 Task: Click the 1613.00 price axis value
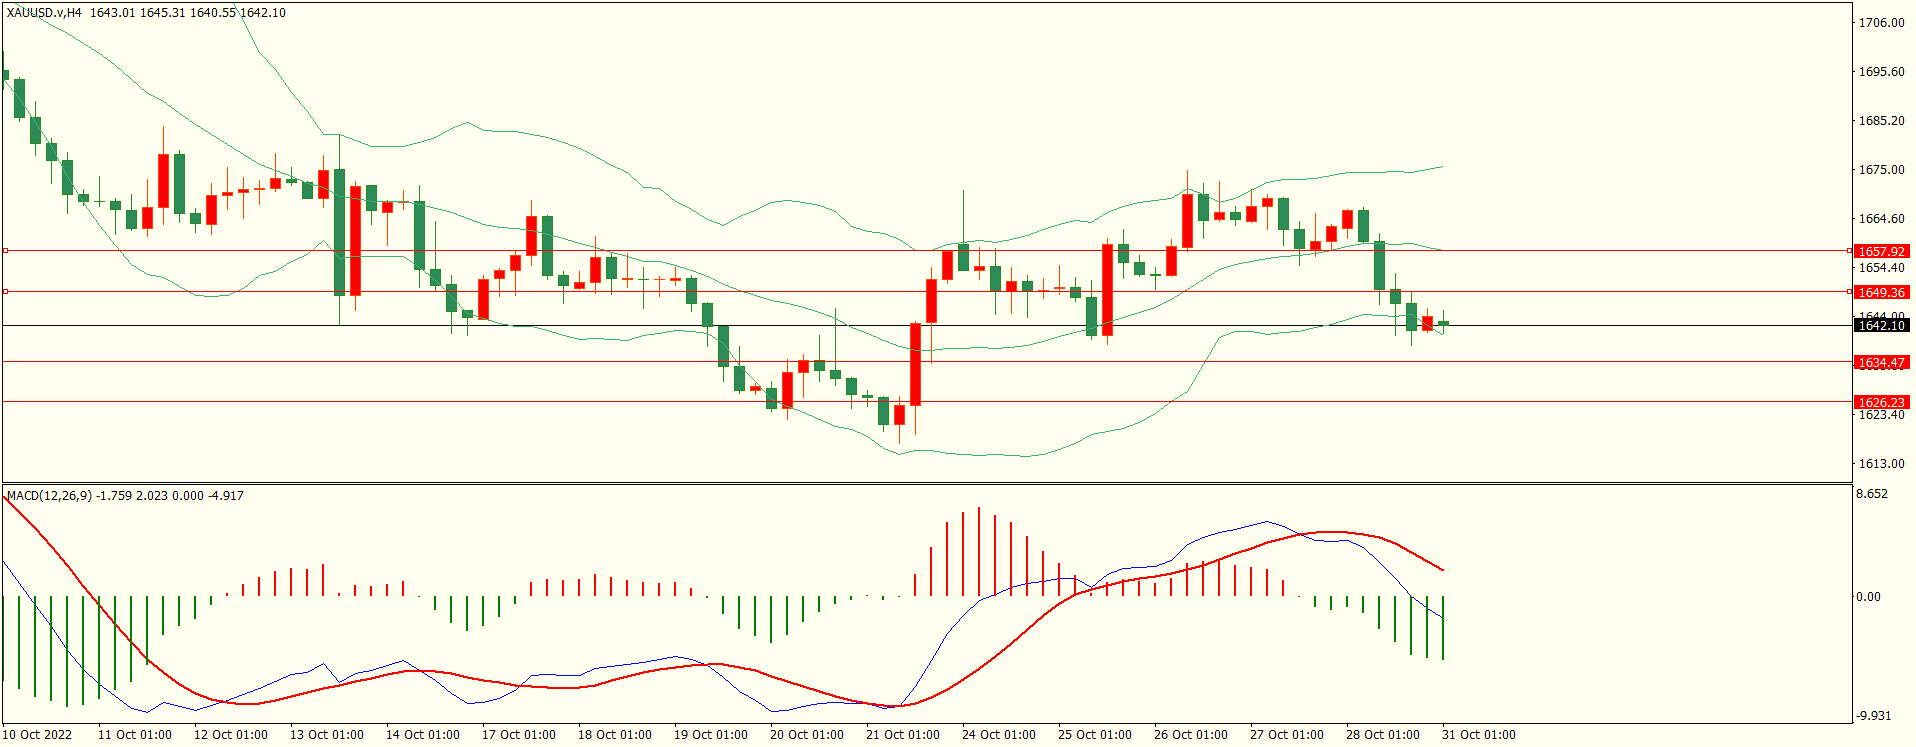(x=1881, y=464)
